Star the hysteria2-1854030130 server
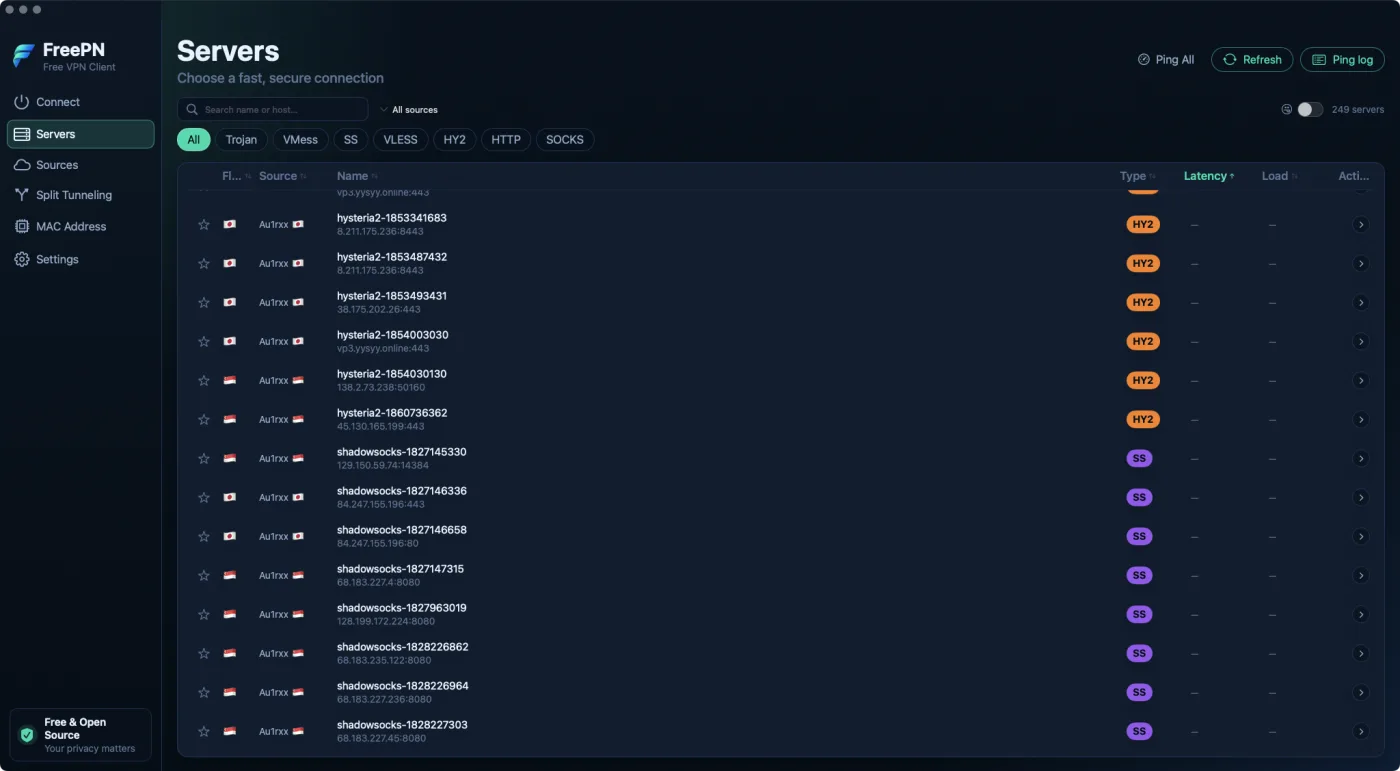The width and height of the screenshot is (1400, 771). [204, 381]
